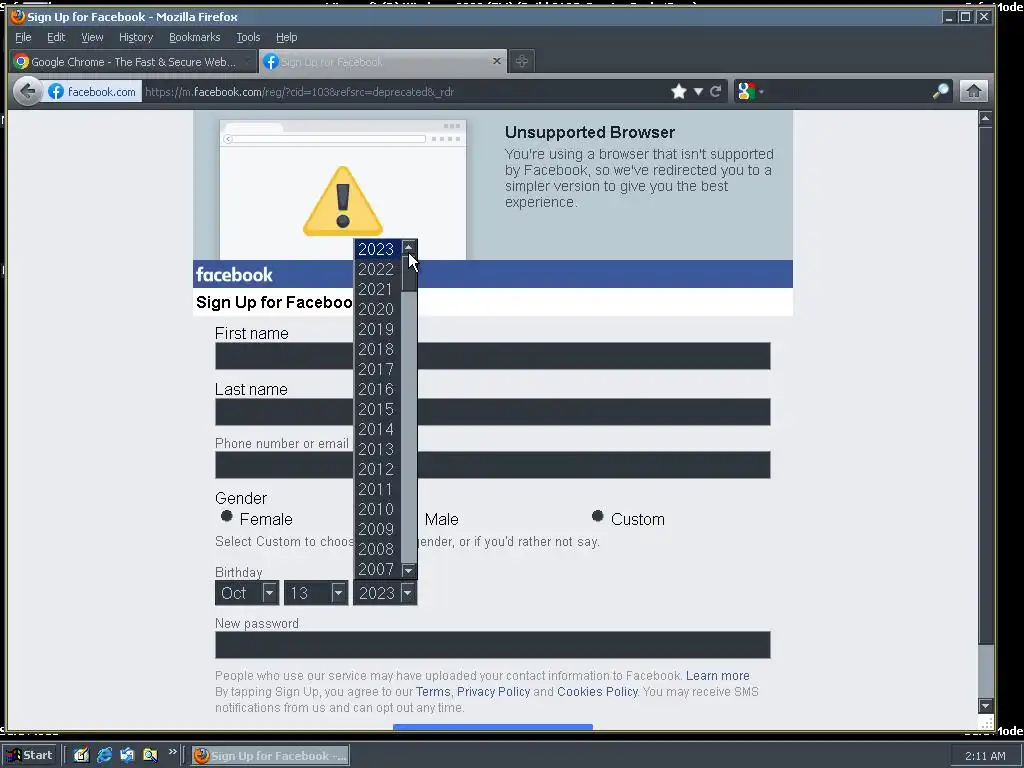Viewport: 1024px width, 768px height.
Task: Click the Firefox taskbar button
Action: [270, 756]
